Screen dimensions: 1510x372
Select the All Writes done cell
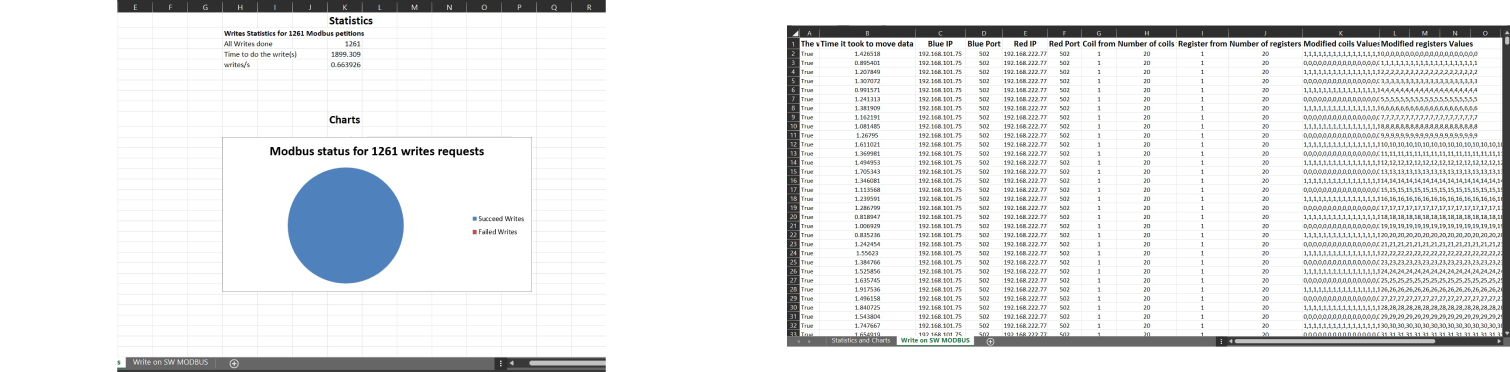coord(249,44)
